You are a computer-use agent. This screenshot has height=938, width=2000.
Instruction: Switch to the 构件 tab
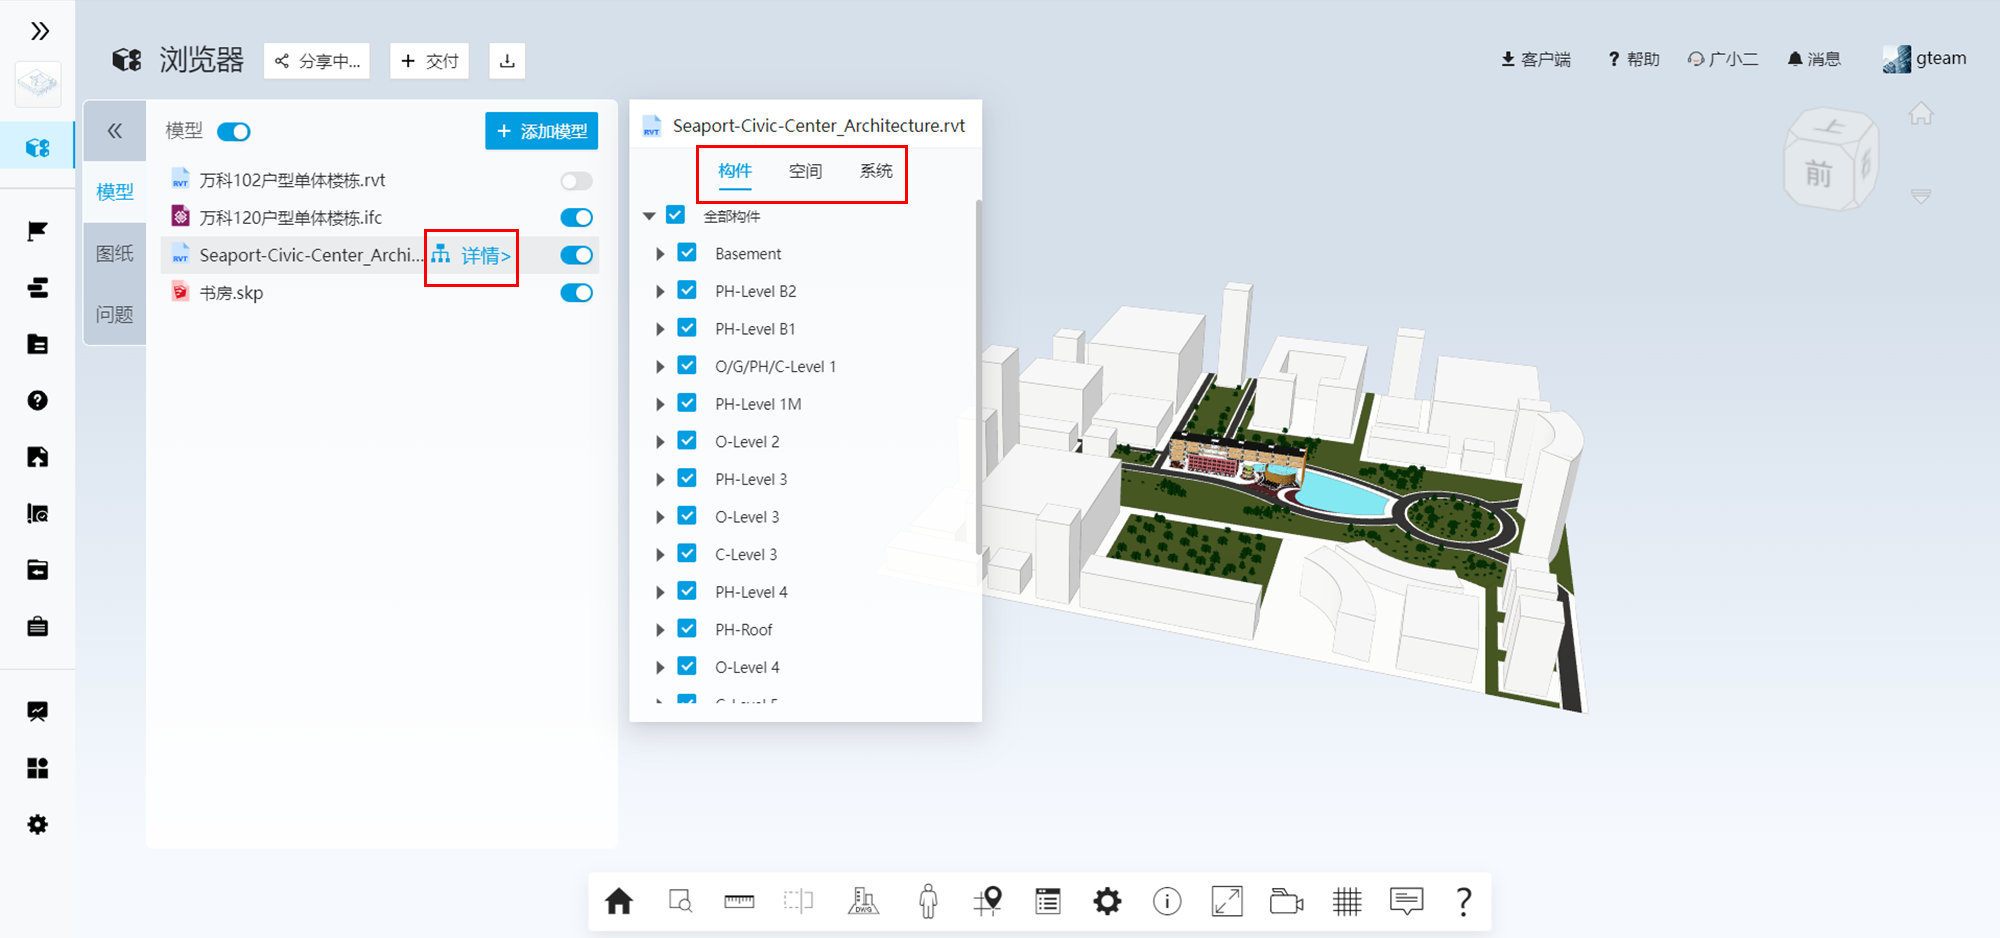pos(735,171)
